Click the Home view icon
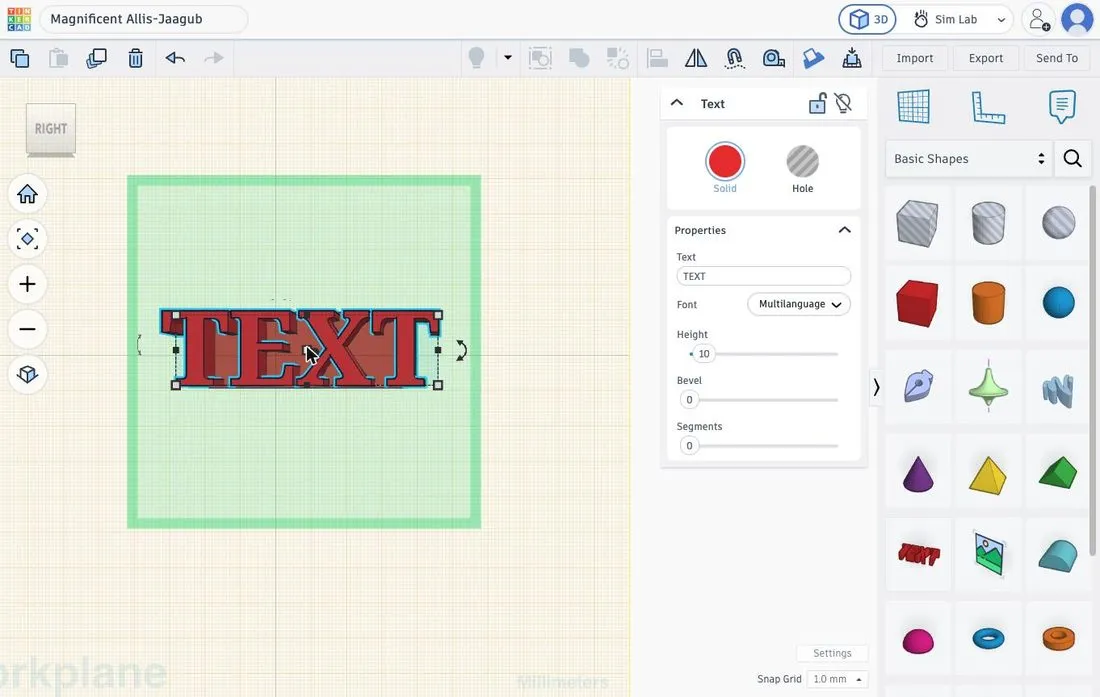 point(27,194)
